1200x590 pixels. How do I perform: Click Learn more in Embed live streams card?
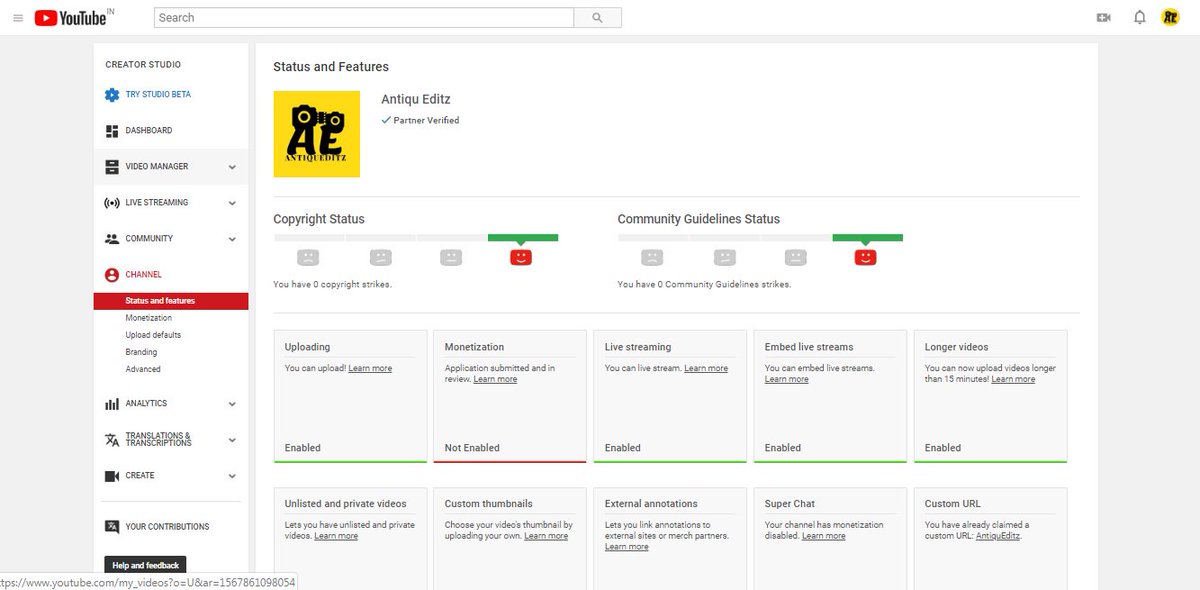[x=787, y=380]
